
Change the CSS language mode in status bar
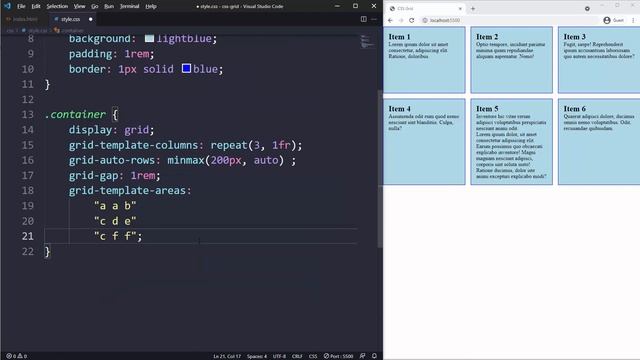point(313,356)
